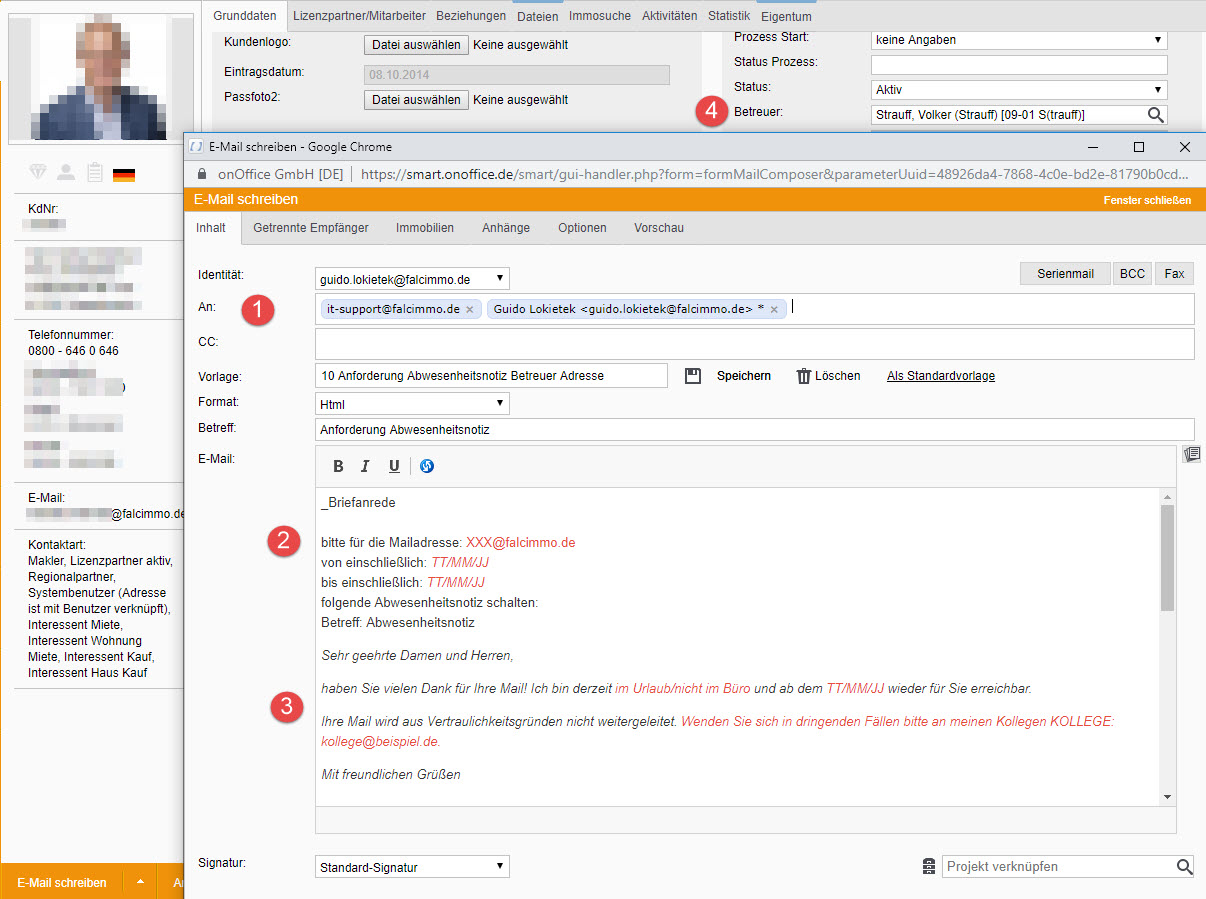This screenshot has width=1206, height=899.
Task: Remove it-support@falcimmo.de recipient chip
Action: click(470, 310)
